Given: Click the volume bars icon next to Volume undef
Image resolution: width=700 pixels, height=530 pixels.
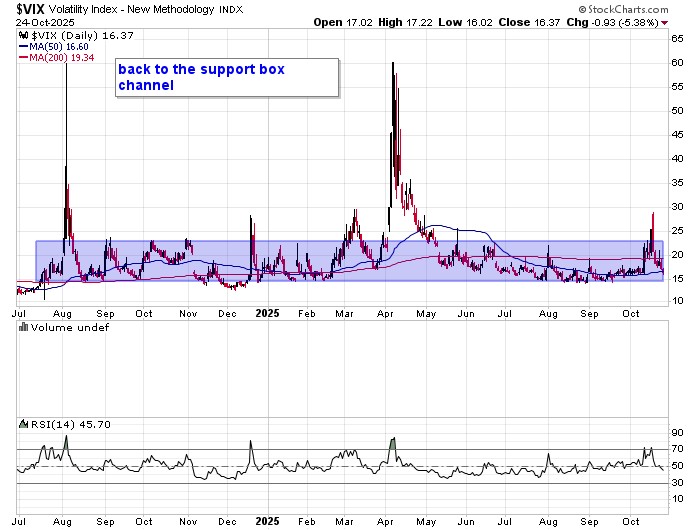Looking at the screenshot, I should [22, 327].
